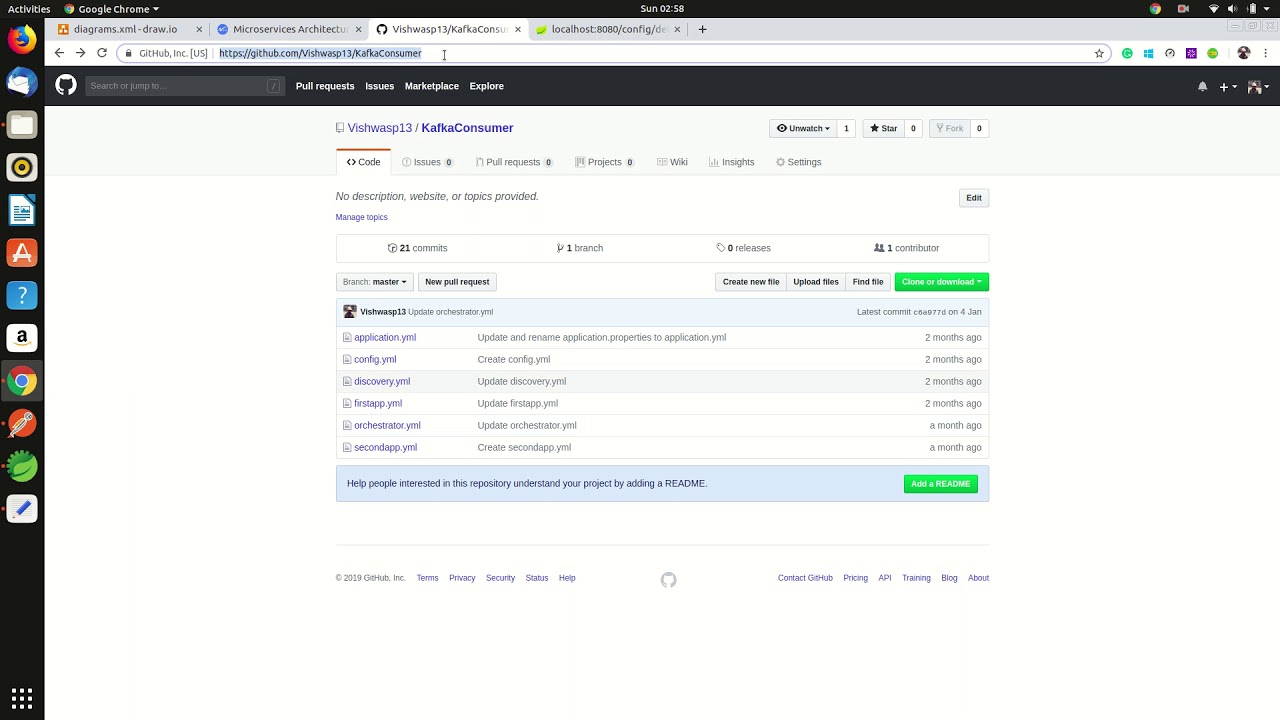Open the GitHub logo home link
The image size is (1280, 720).
(66, 86)
